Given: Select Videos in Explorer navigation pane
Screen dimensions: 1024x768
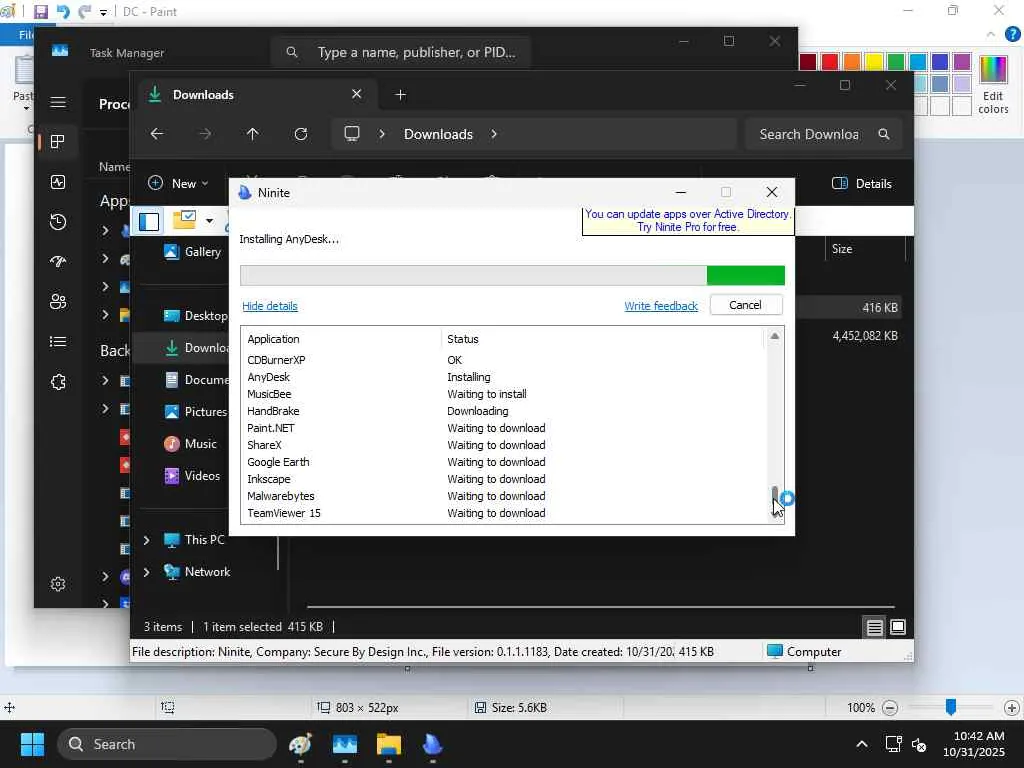Looking at the screenshot, I should (193, 476).
